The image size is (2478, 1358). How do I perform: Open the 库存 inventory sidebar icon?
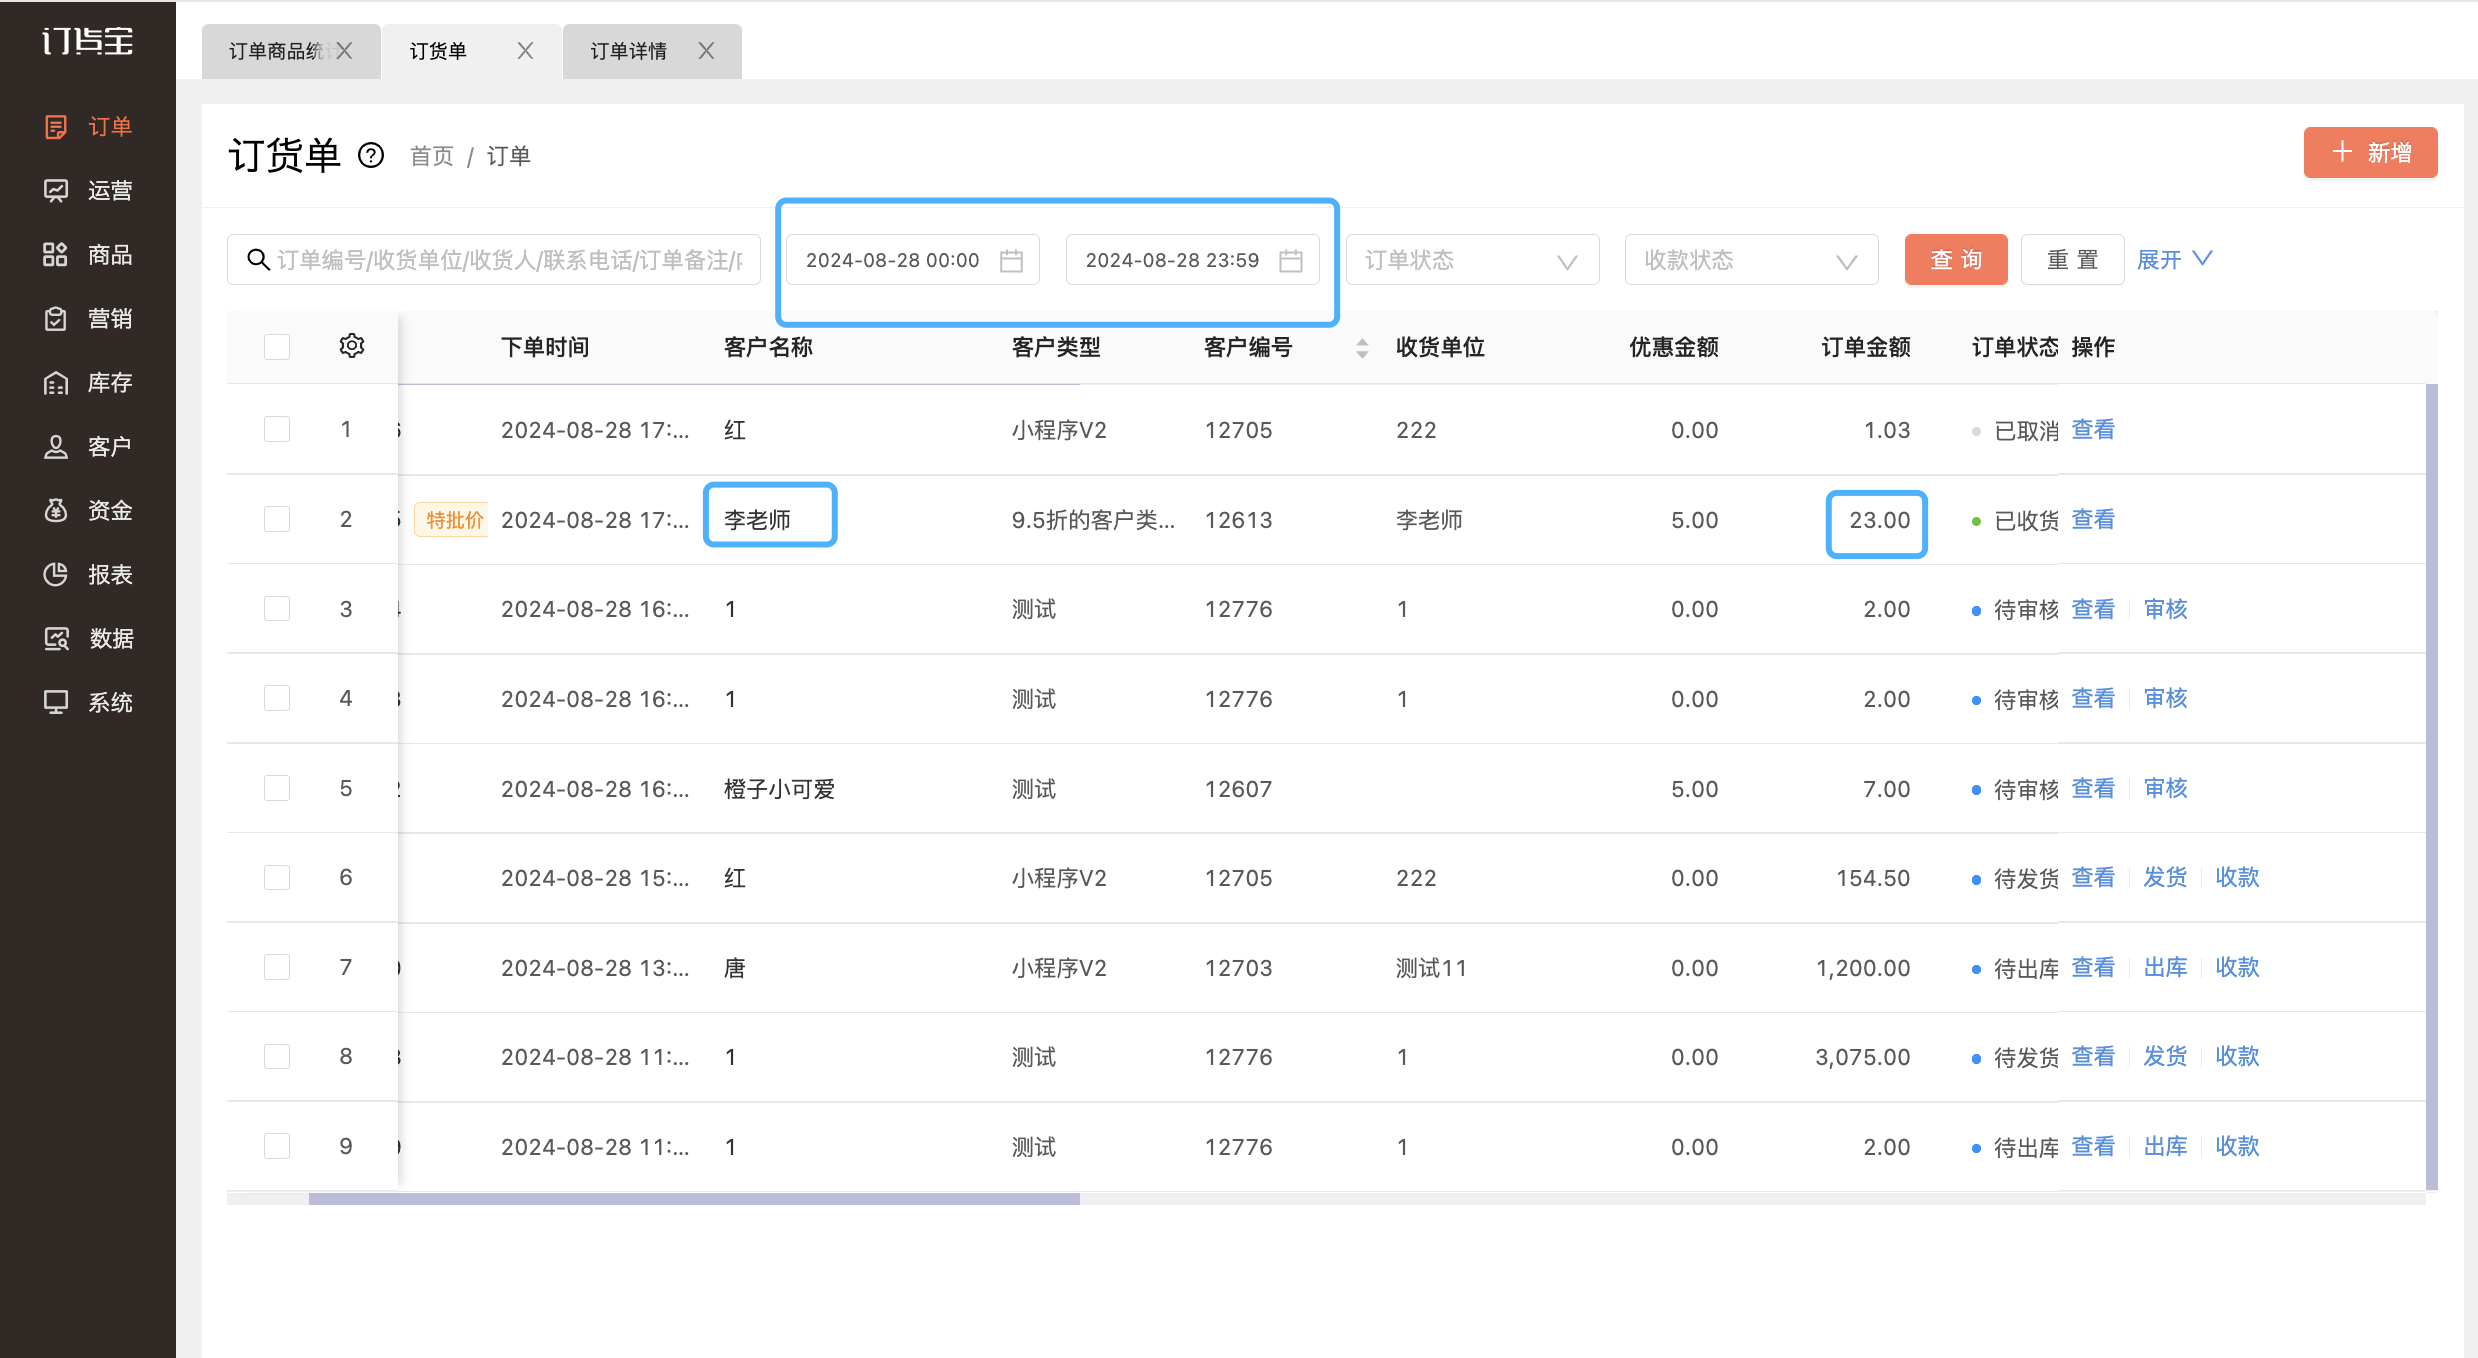(x=56, y=383)
